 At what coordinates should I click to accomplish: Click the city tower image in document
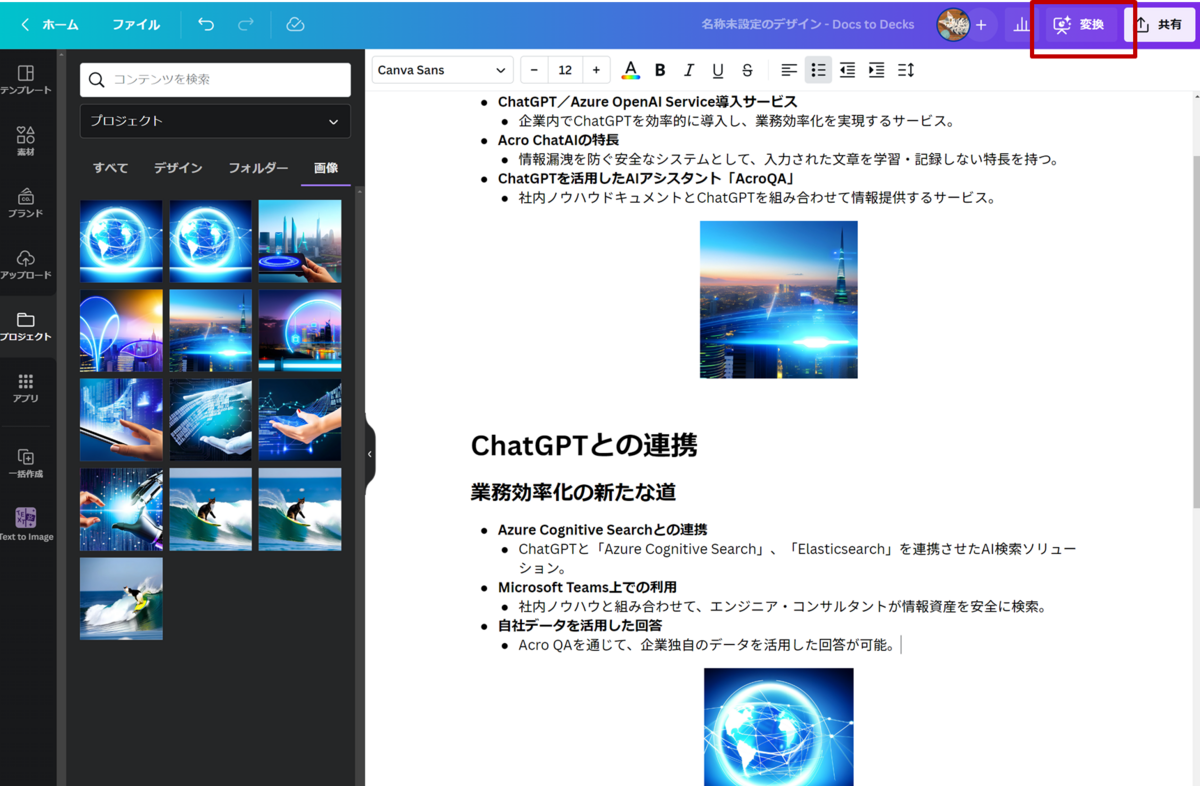click(x=778, y=299)
